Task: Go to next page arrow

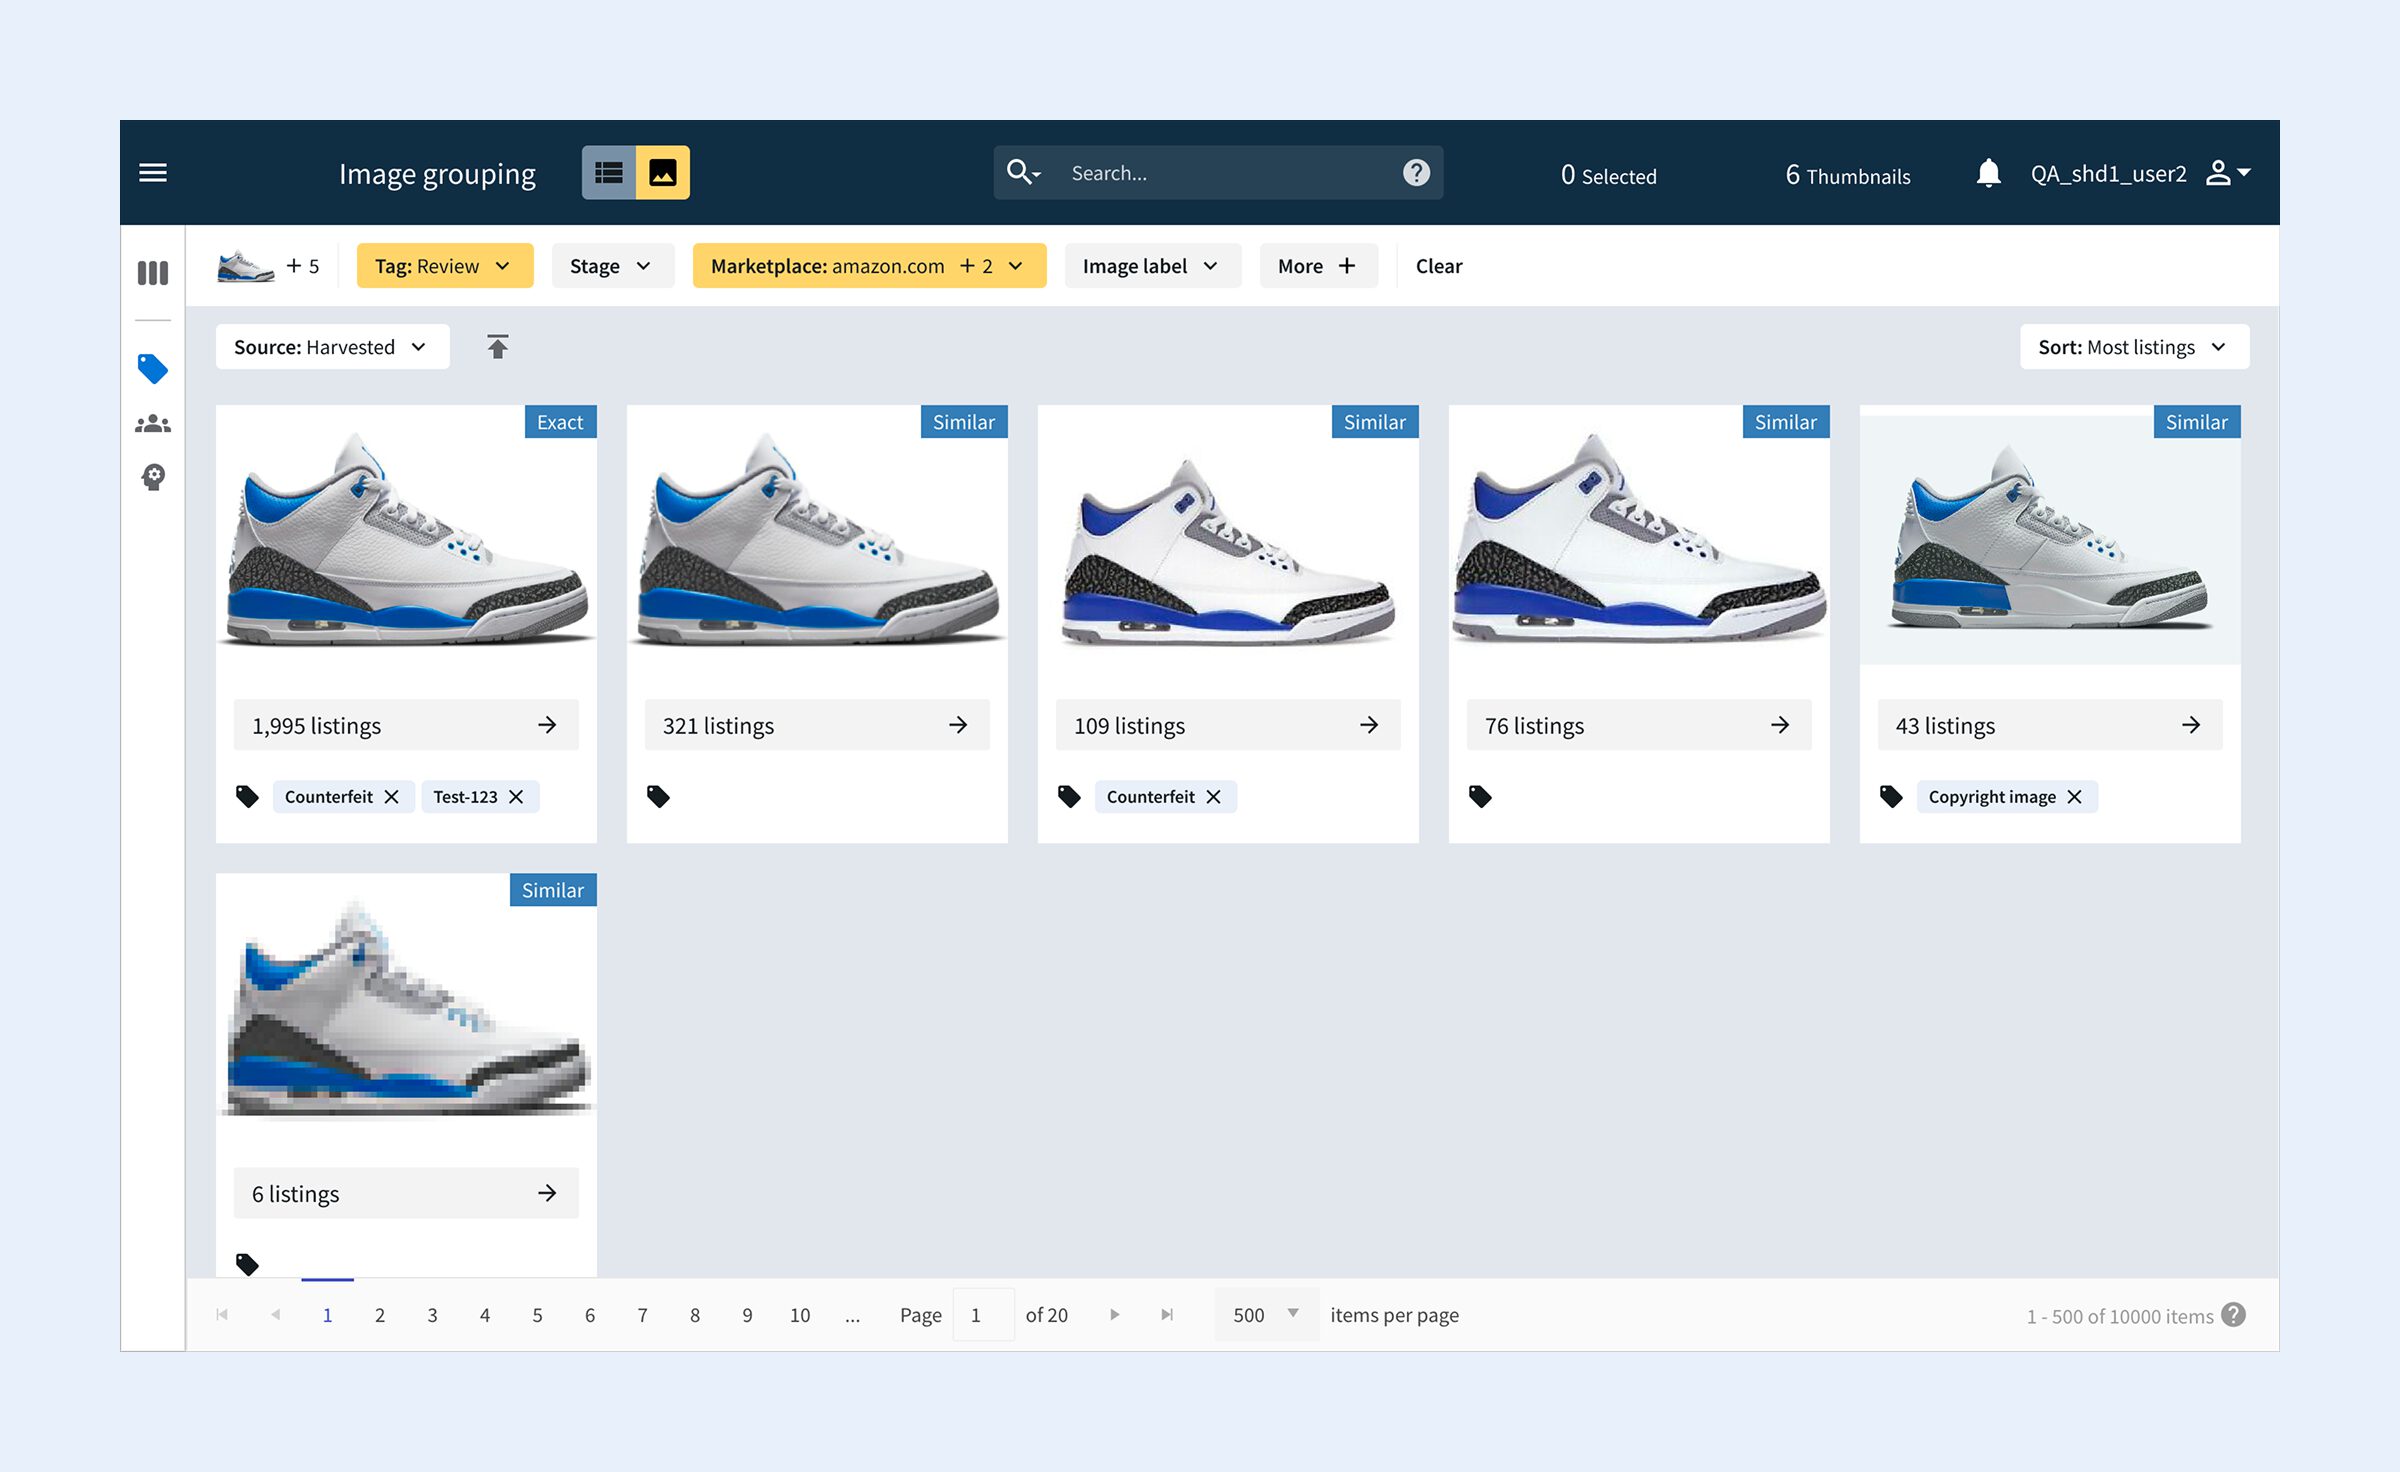Action: [1115, 1315]
